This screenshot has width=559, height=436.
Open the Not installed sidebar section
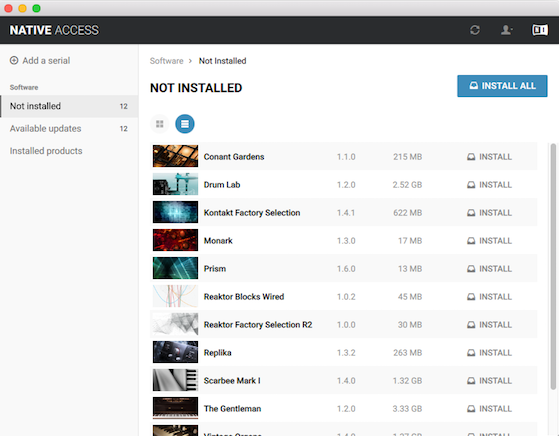tap(69, 106)
